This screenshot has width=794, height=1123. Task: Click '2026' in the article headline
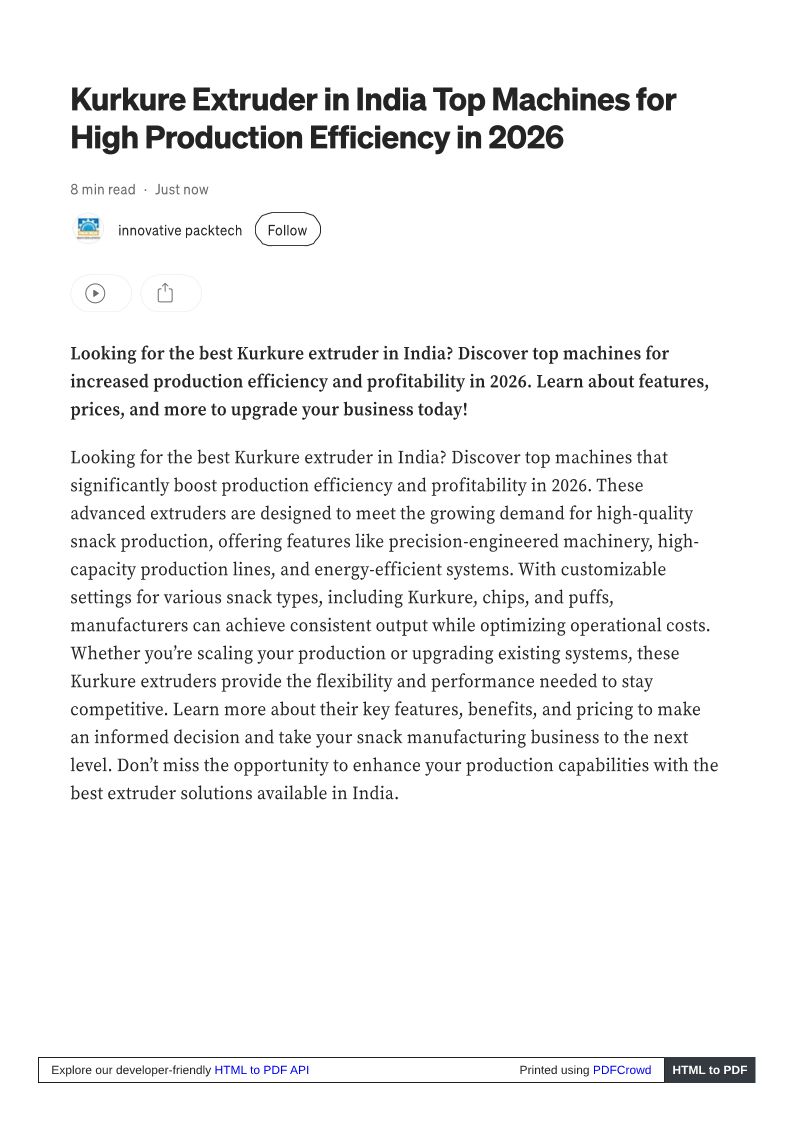coord(525,137)
